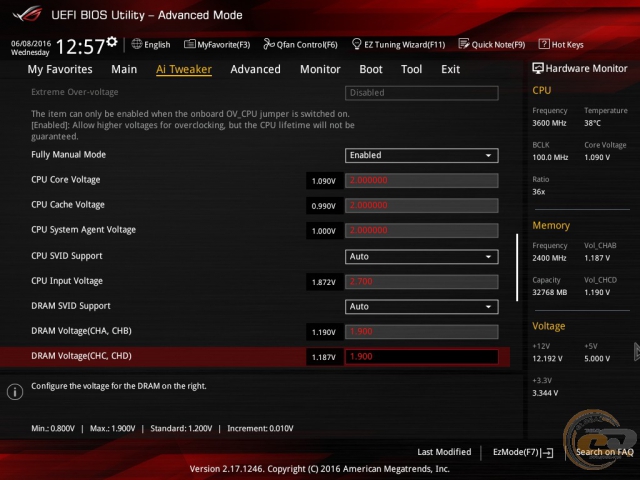Click the 12.192 V voltage reading
The height and width of the screenshot is (480, 640).
547,358
